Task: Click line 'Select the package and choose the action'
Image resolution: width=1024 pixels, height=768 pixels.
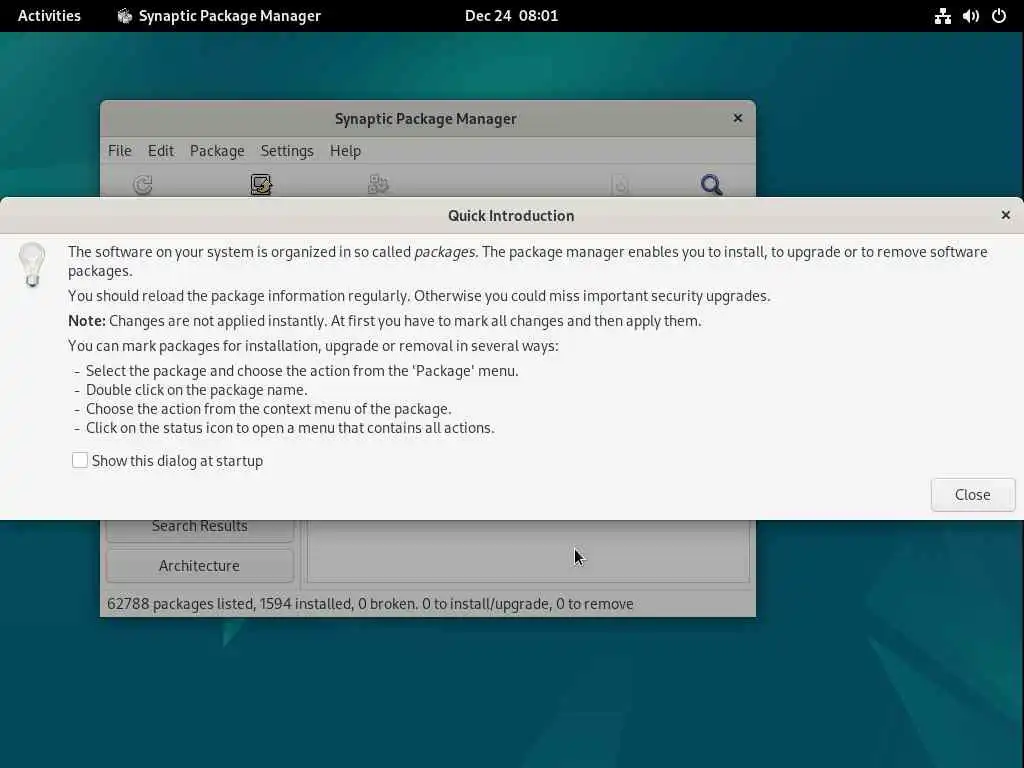Action: tap(302, 371)
